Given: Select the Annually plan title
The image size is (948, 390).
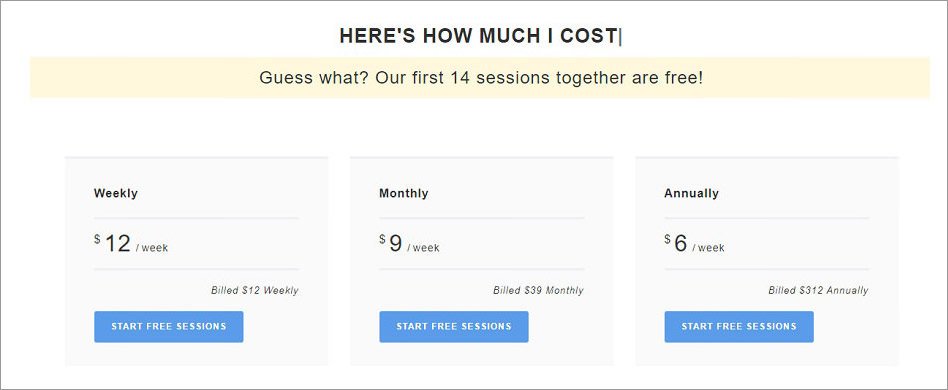Looking at the screenshot, I should click(691, 193).
